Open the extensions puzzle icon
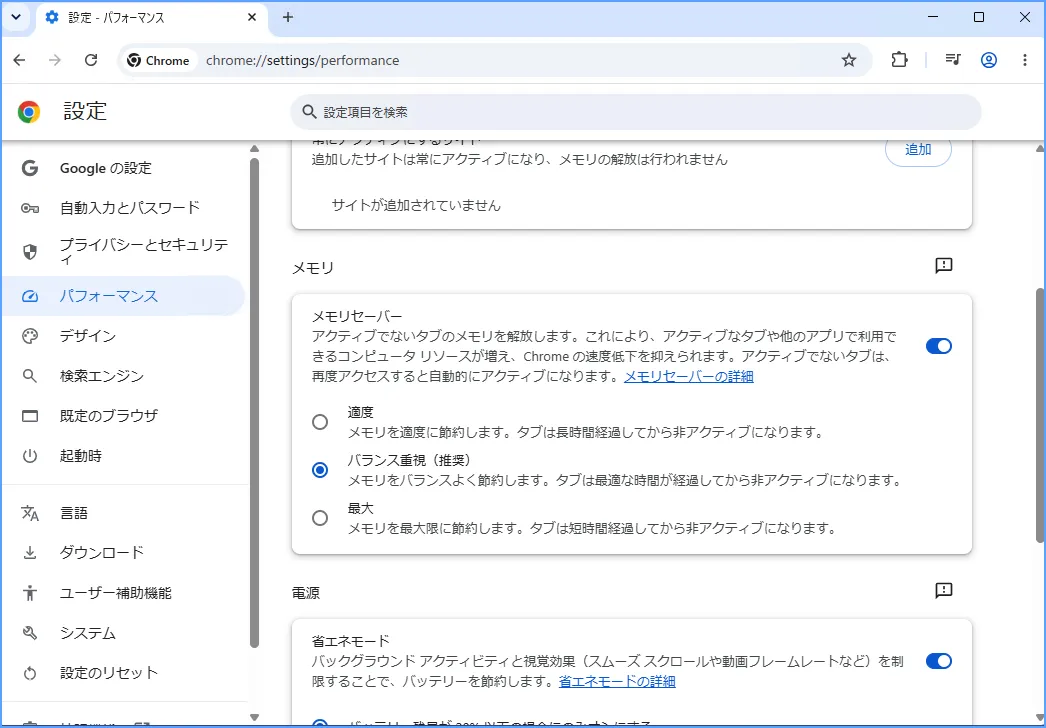Viewport: 1046px width, 728px height. pyautogui.click(x=899, y=60)
